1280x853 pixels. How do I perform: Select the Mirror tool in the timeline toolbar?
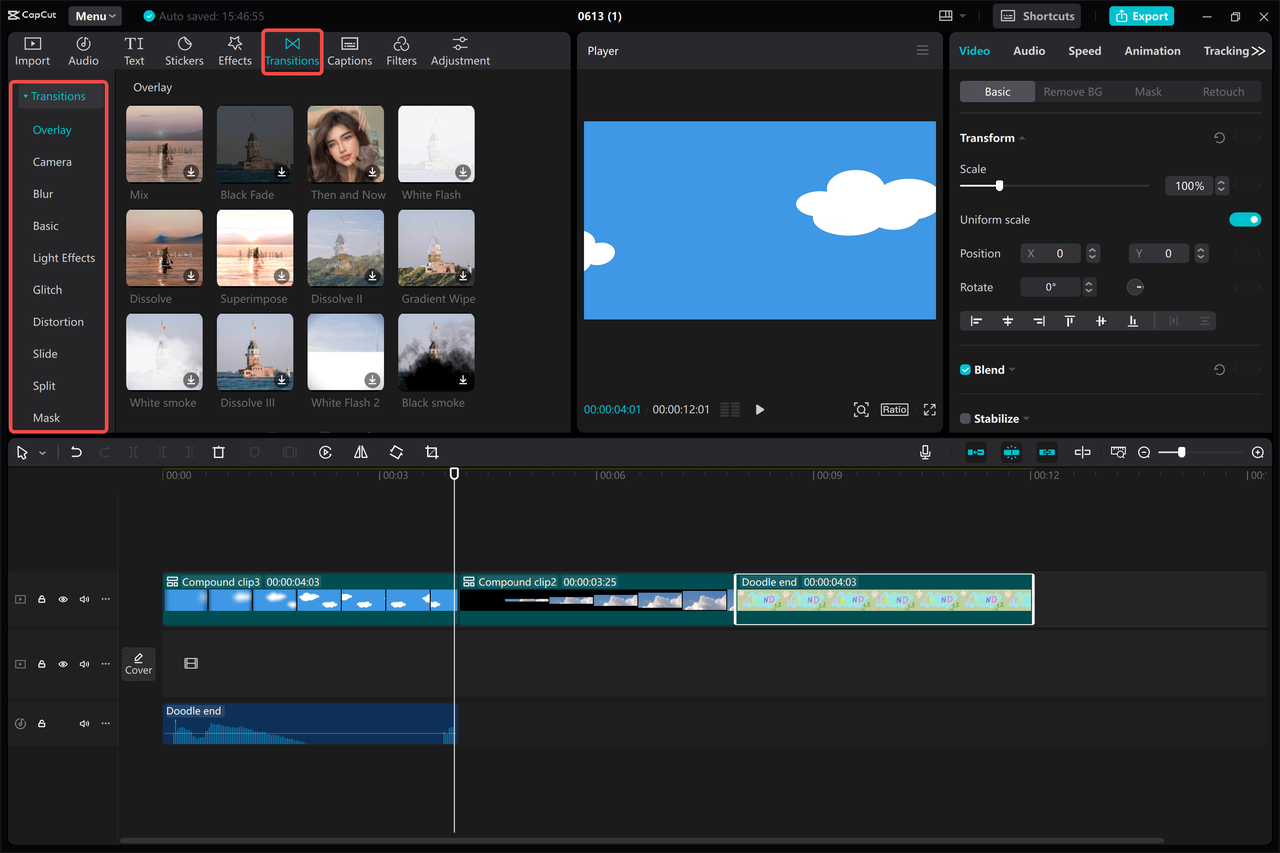pos(361,452)
